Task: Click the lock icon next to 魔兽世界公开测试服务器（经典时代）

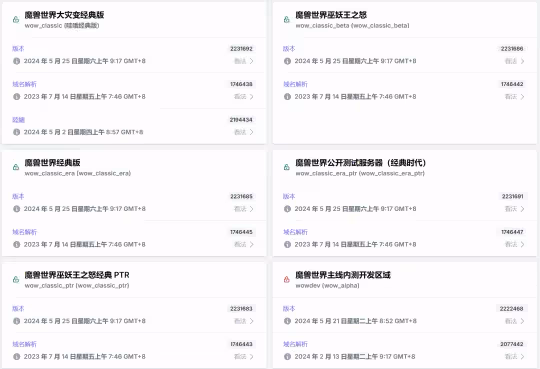Action: click(x=287, y=167)
